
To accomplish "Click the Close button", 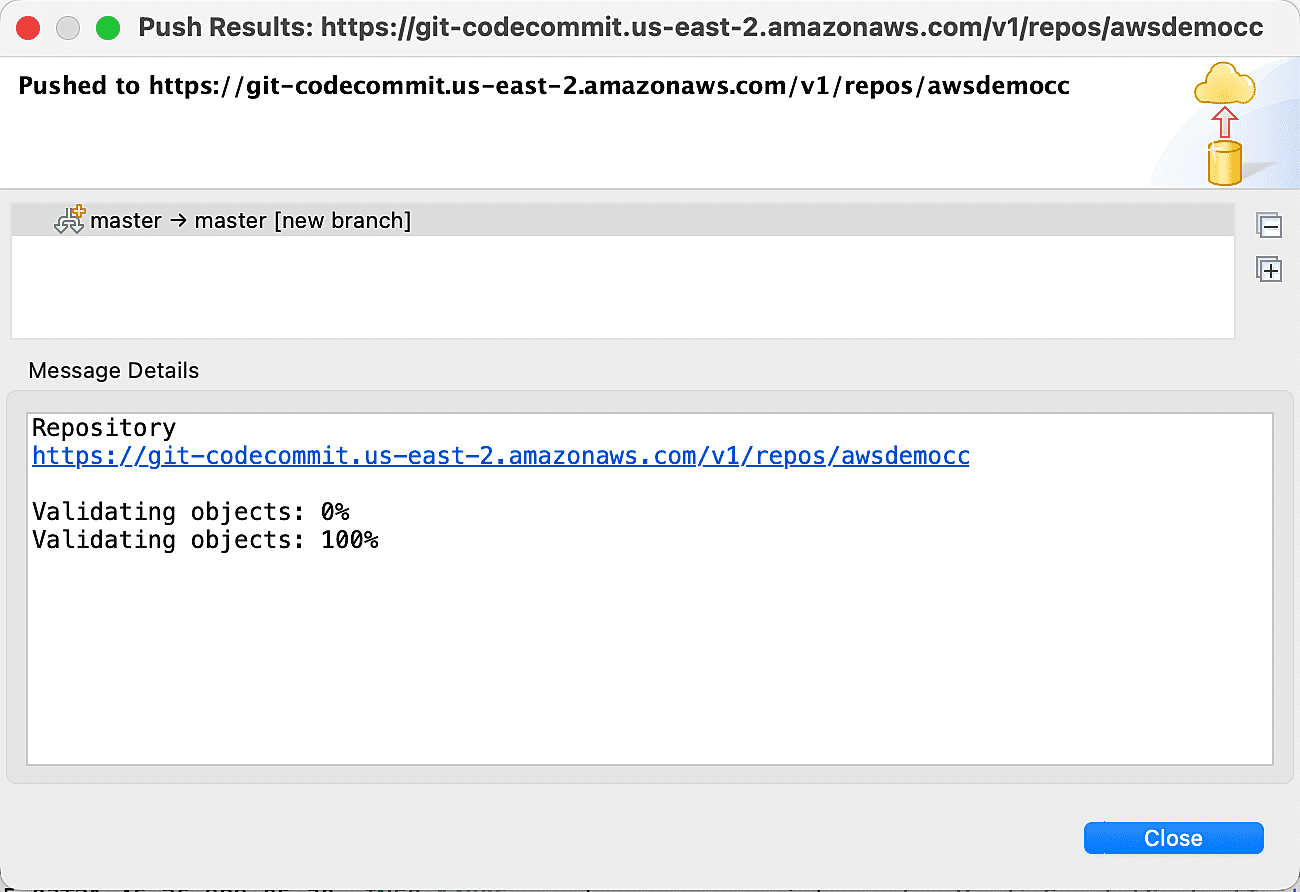I will (1173, 838).
